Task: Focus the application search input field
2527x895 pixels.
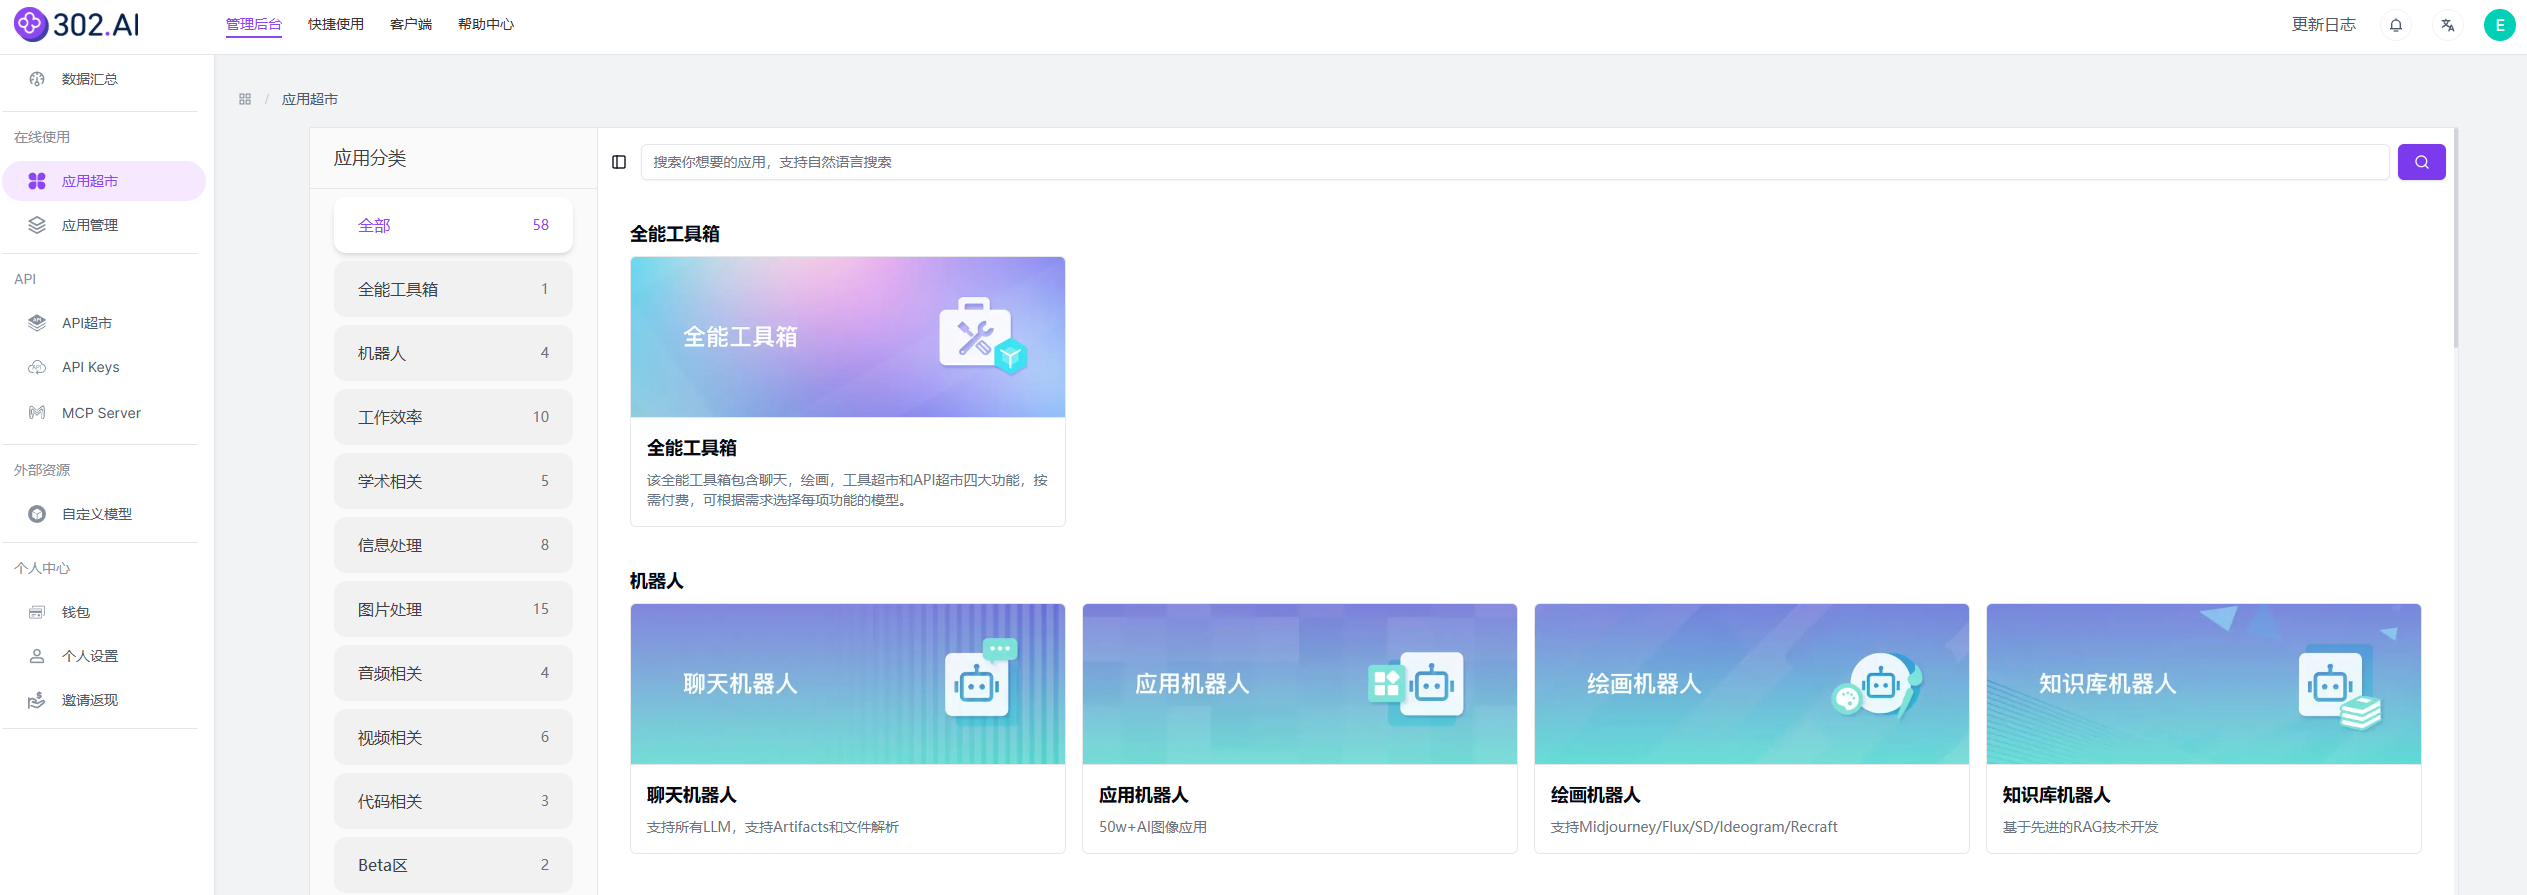Action: 1515,162
